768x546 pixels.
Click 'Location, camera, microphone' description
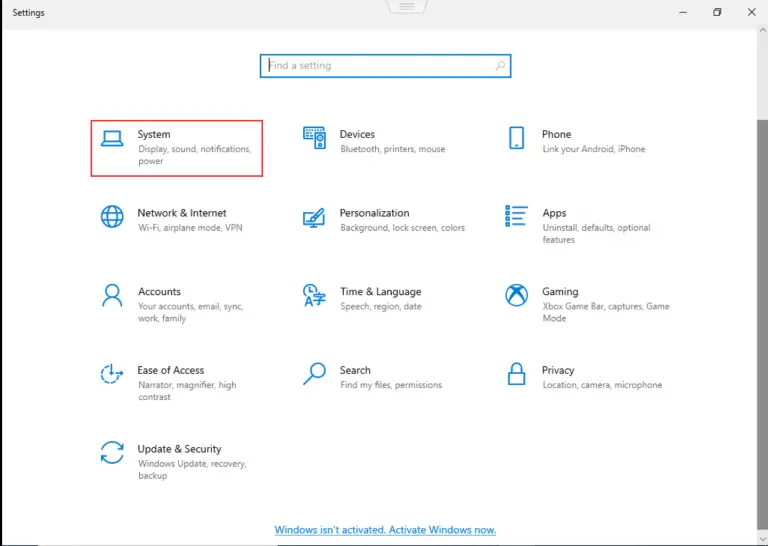pos(602,385)
